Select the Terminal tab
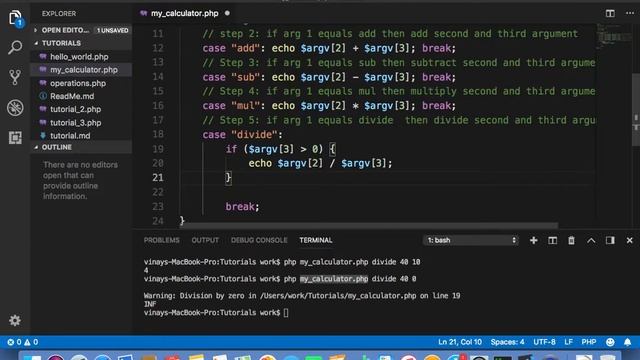Image resolution: width=640 pixels, height=360 pixels. (x=316, y=240)
